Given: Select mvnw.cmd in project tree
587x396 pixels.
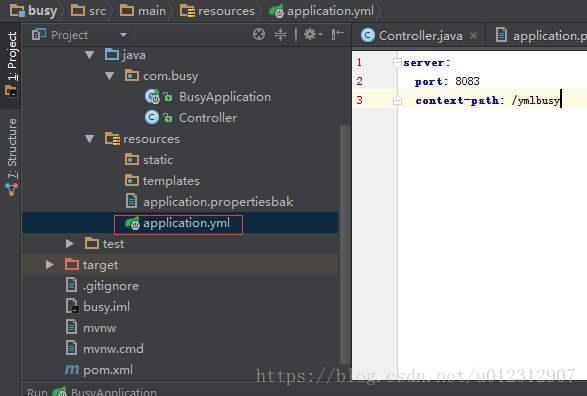Looking at the screenshot, I should (113, 349).
